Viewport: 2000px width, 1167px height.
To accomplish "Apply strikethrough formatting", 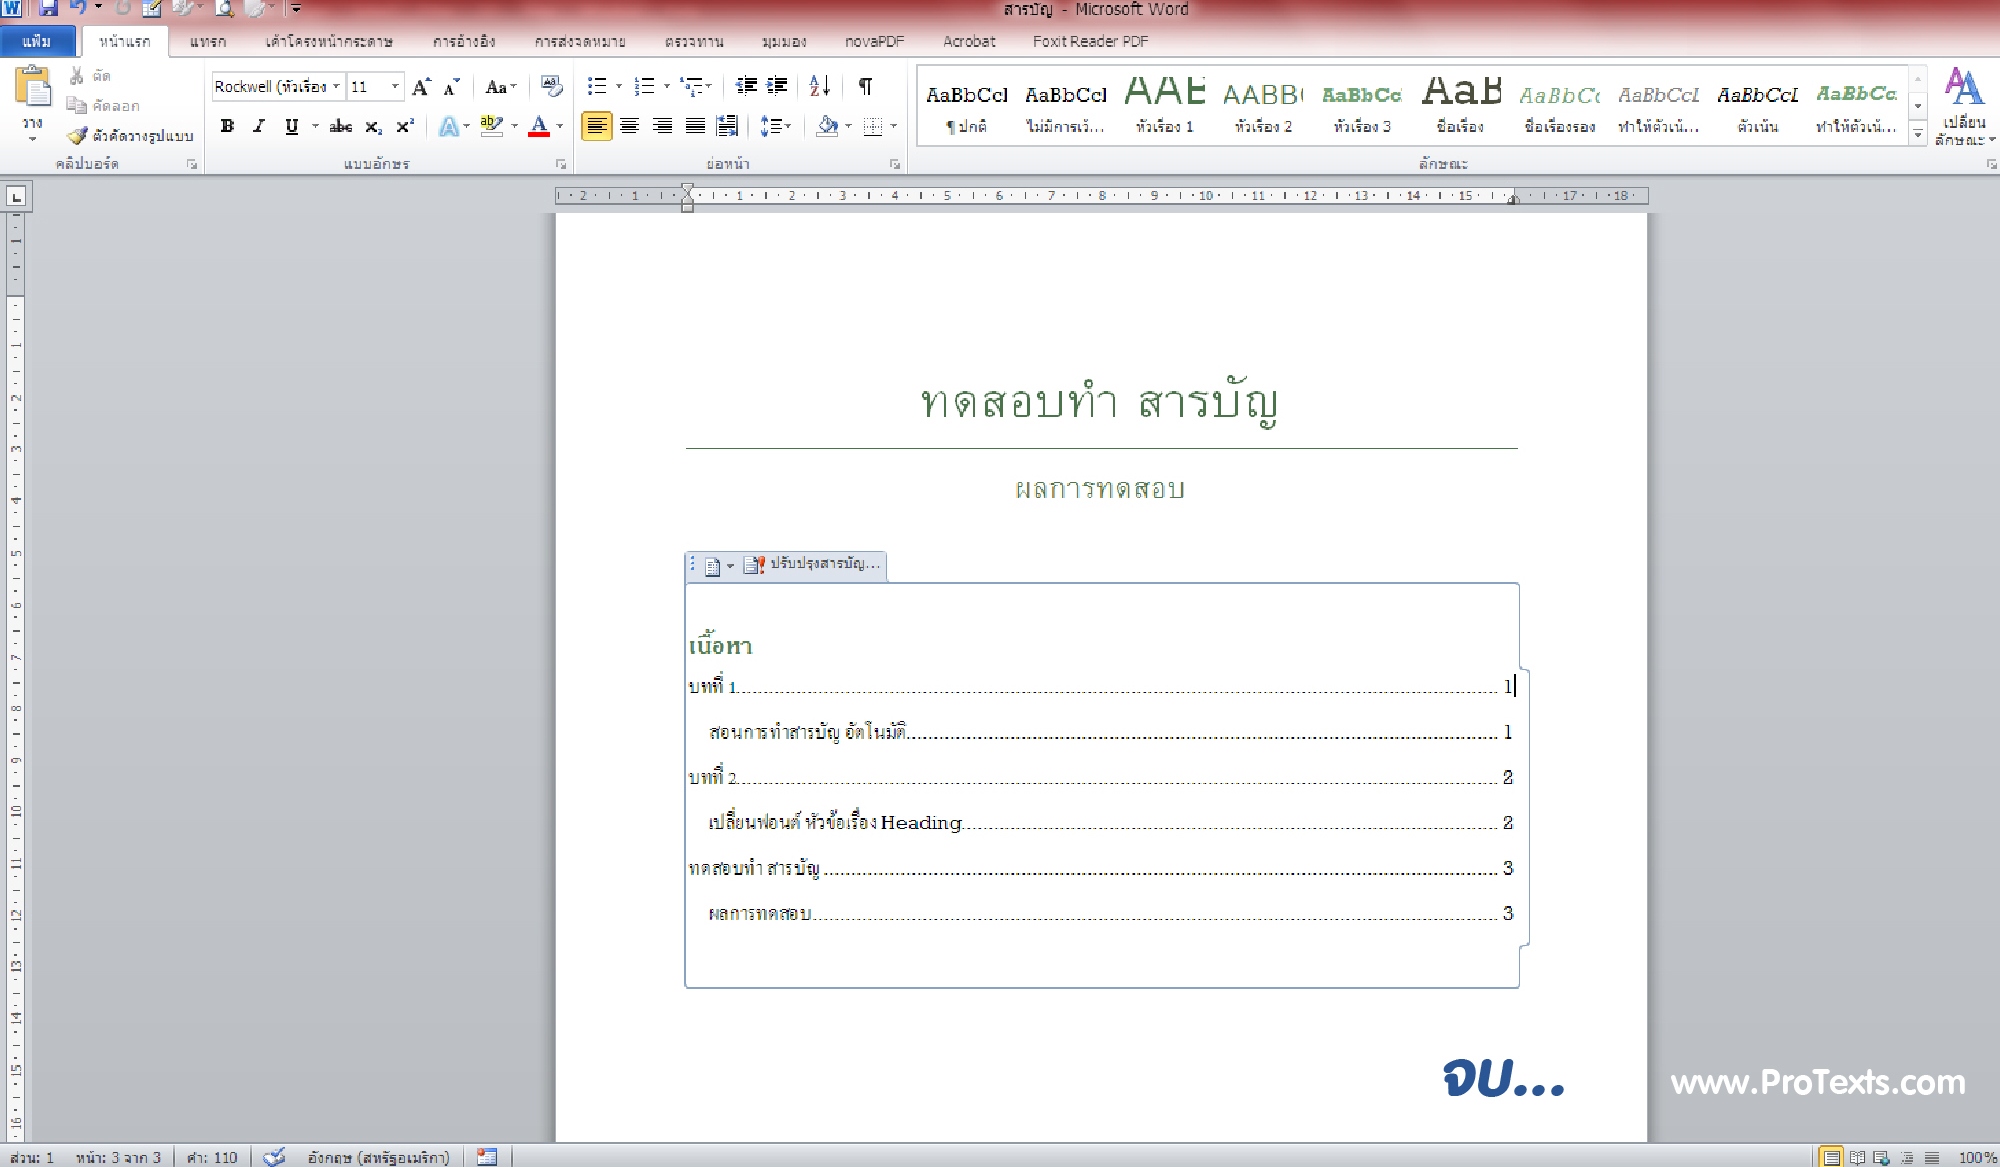I will click(x=340, y=126).
